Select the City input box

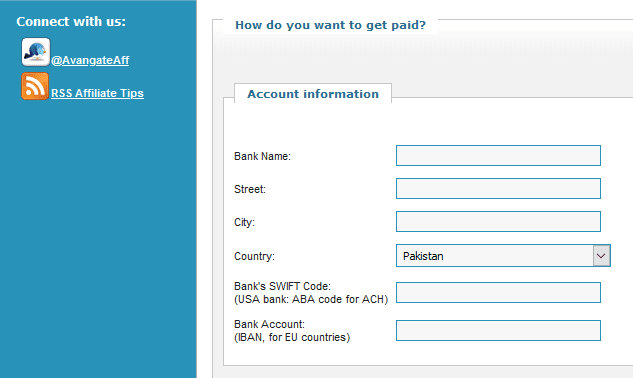[x=498, y=222]
